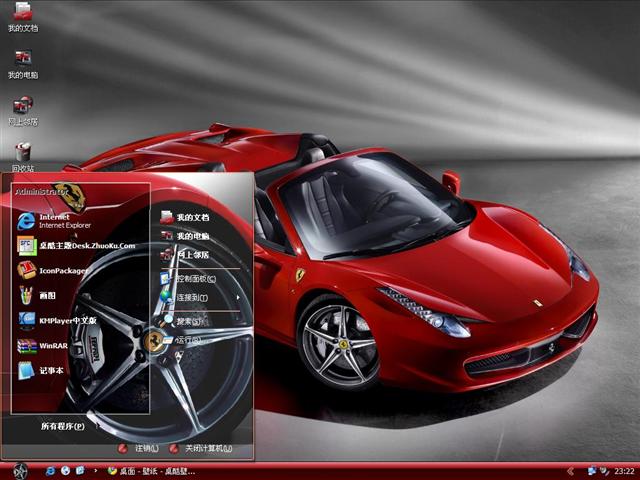Screen dimensions: 640x480
Task: Open IconPackager from the Start menu
Action: (64, 270)
